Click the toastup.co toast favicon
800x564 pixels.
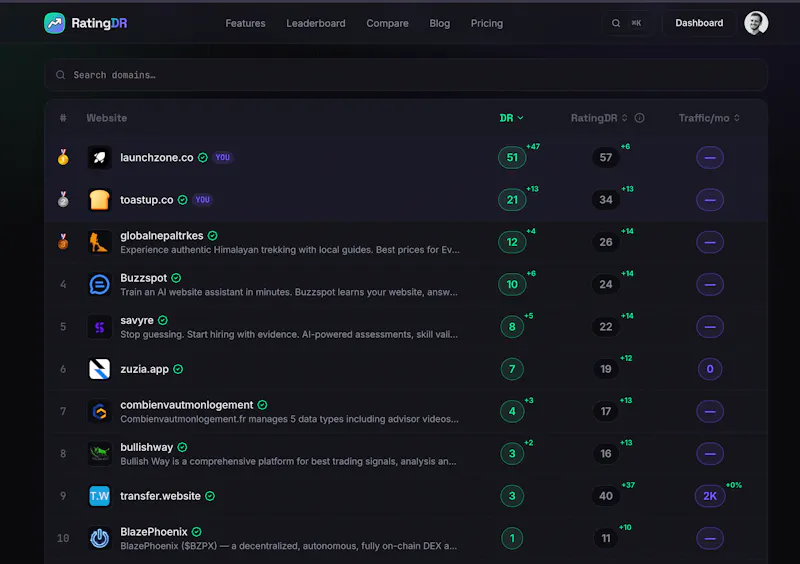[x=99, y=200]
